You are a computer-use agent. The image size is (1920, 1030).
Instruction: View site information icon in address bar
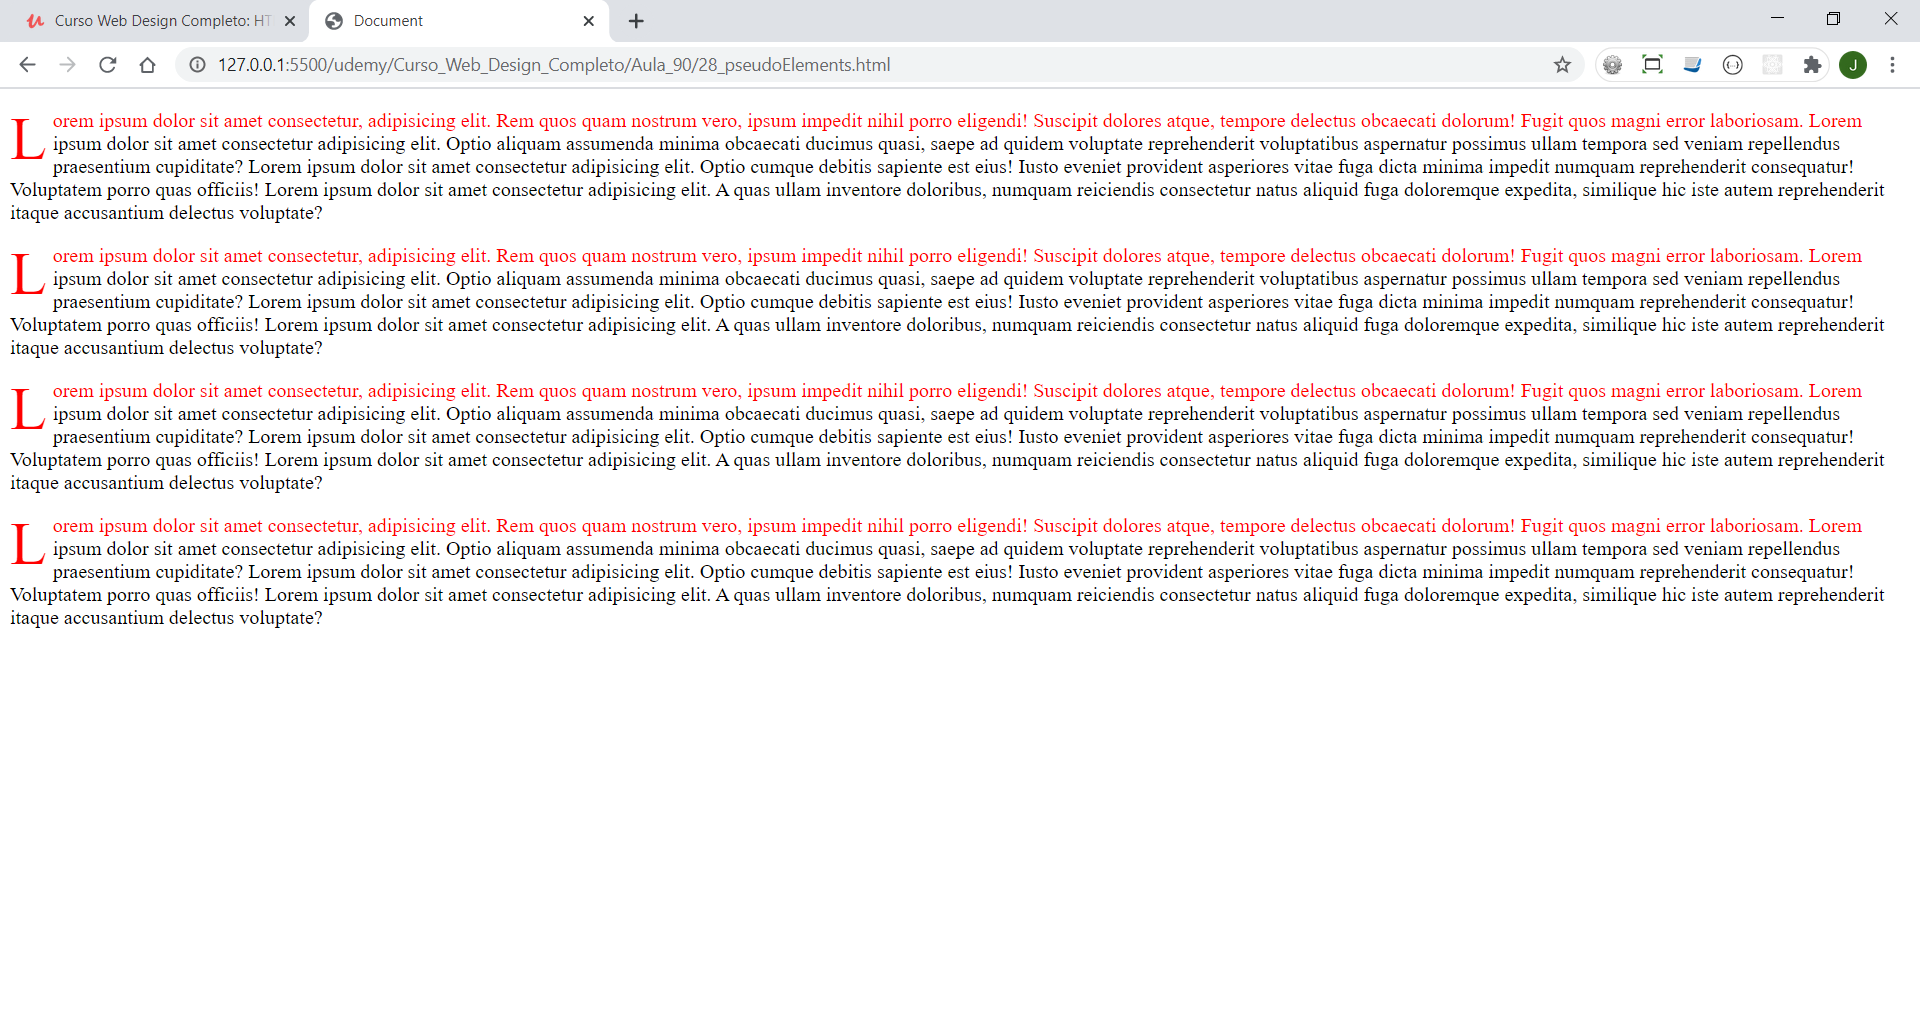[x=198, y=65]
